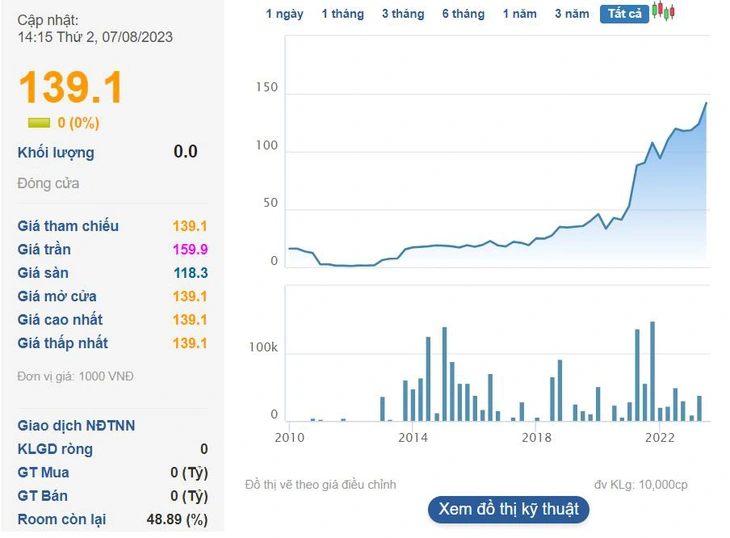
Task: Click the Giá trần value 159.9
Action: (190, 249)
